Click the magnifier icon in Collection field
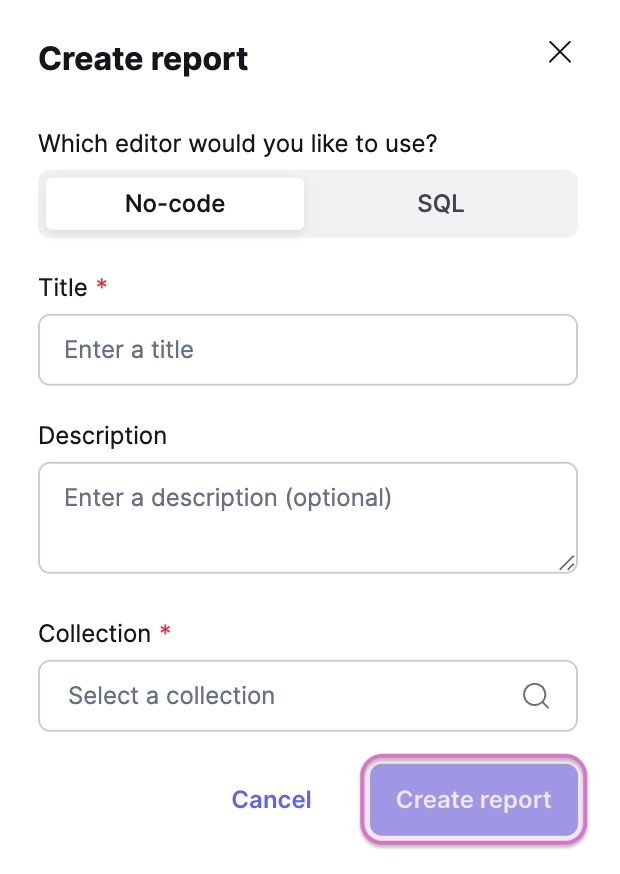 tap(536, 696)
